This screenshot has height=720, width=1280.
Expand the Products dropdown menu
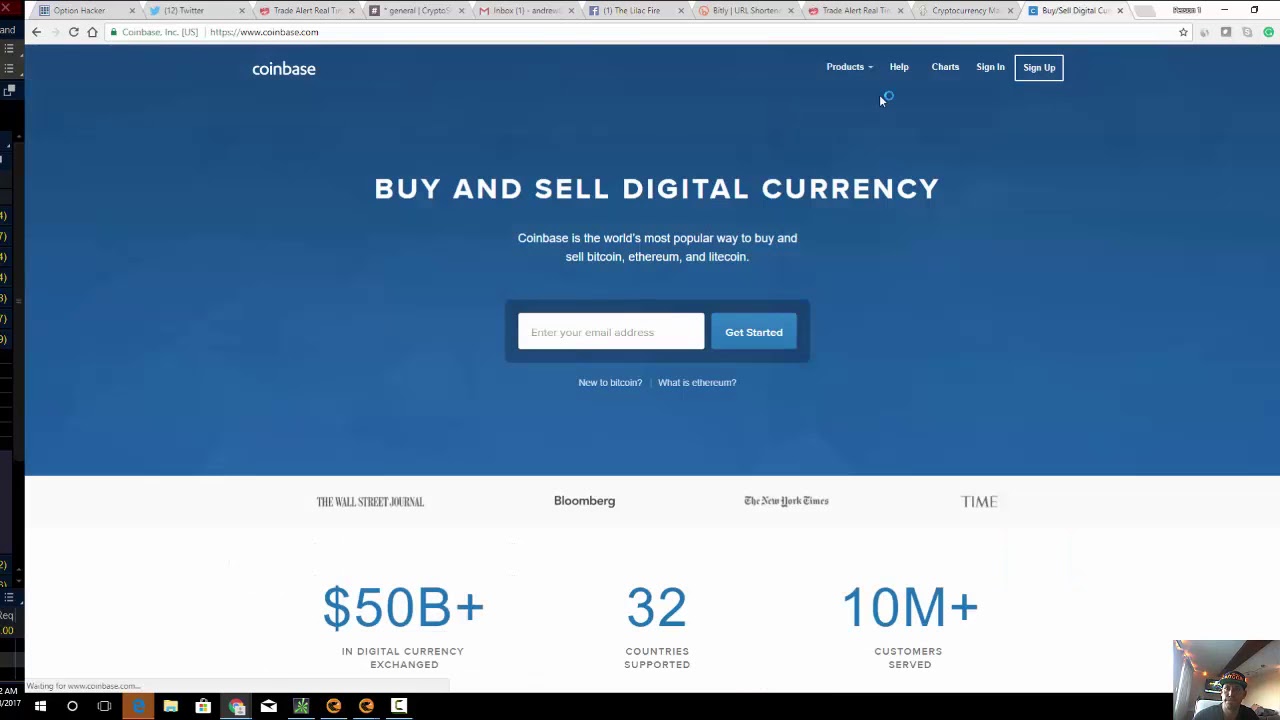849,67
